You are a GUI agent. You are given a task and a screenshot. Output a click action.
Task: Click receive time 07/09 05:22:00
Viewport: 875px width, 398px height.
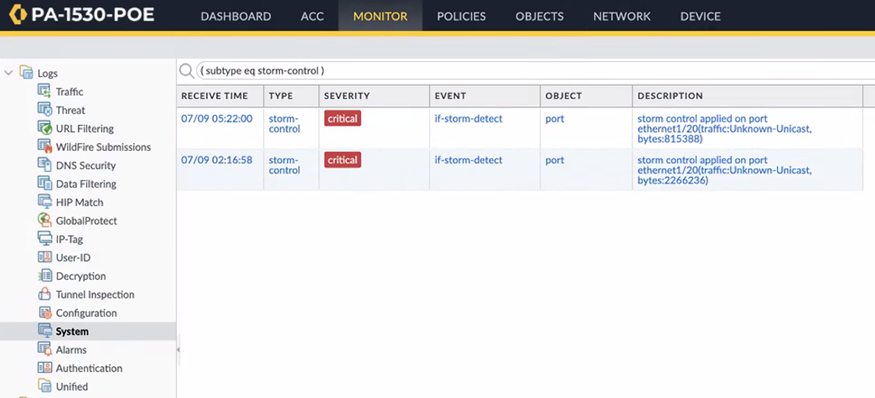point(217,118)
